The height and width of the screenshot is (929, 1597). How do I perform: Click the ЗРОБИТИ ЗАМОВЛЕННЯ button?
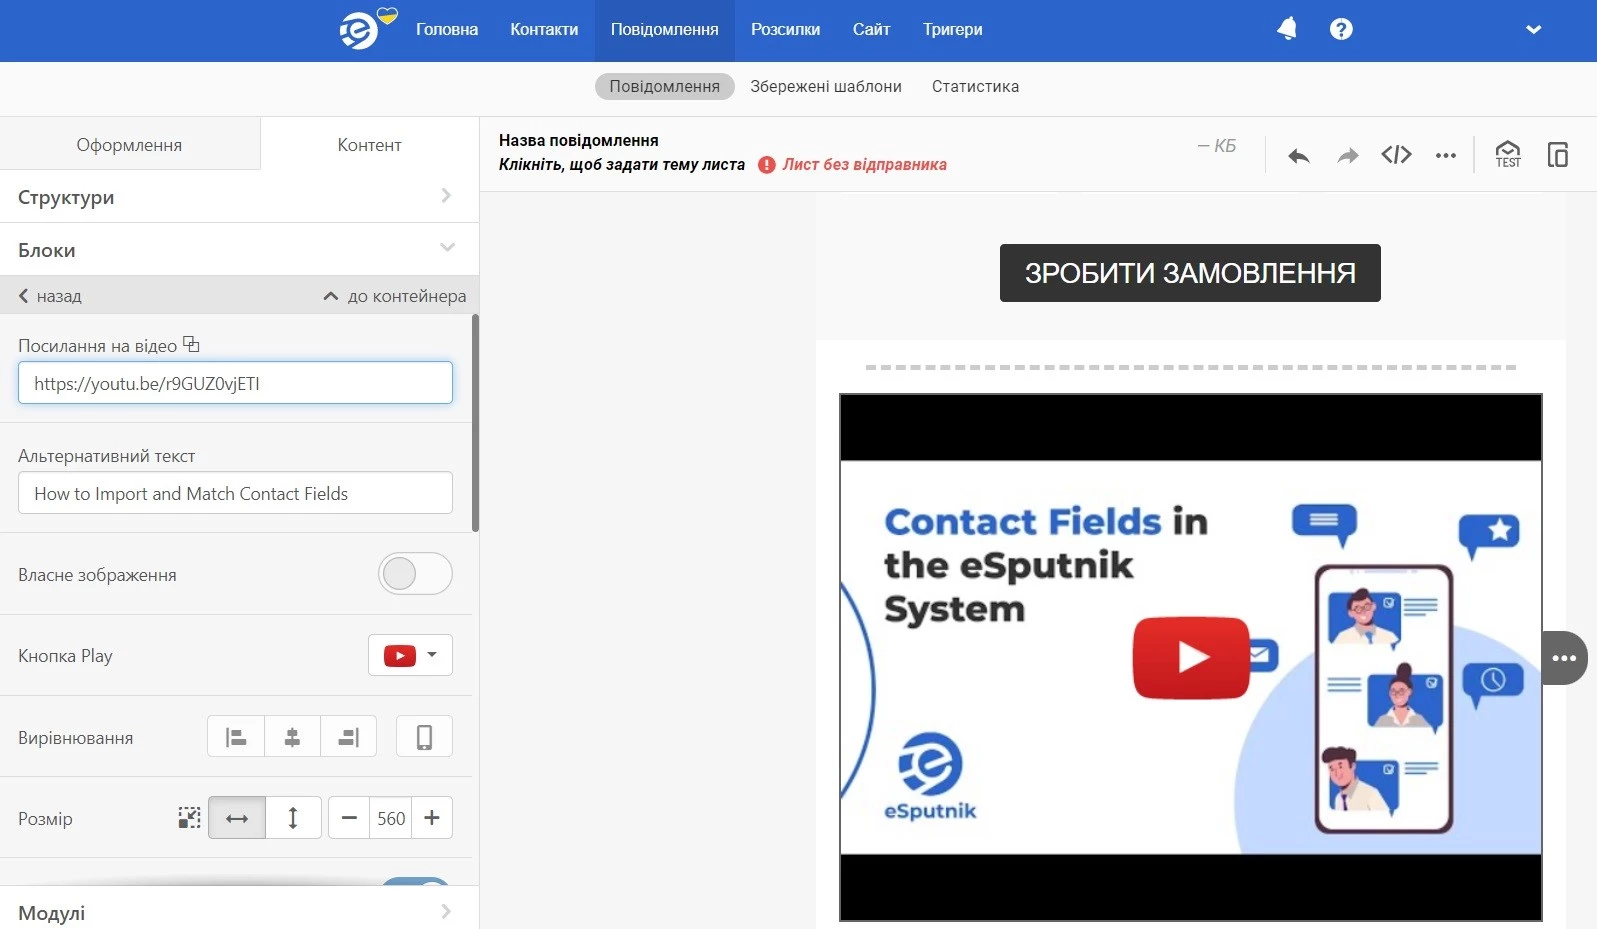(x=1190, y=273)
